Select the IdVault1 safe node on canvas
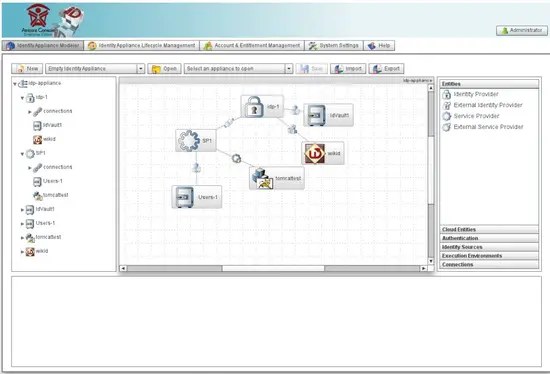This screenshot has height=374, width=550. tap(328, 115)
